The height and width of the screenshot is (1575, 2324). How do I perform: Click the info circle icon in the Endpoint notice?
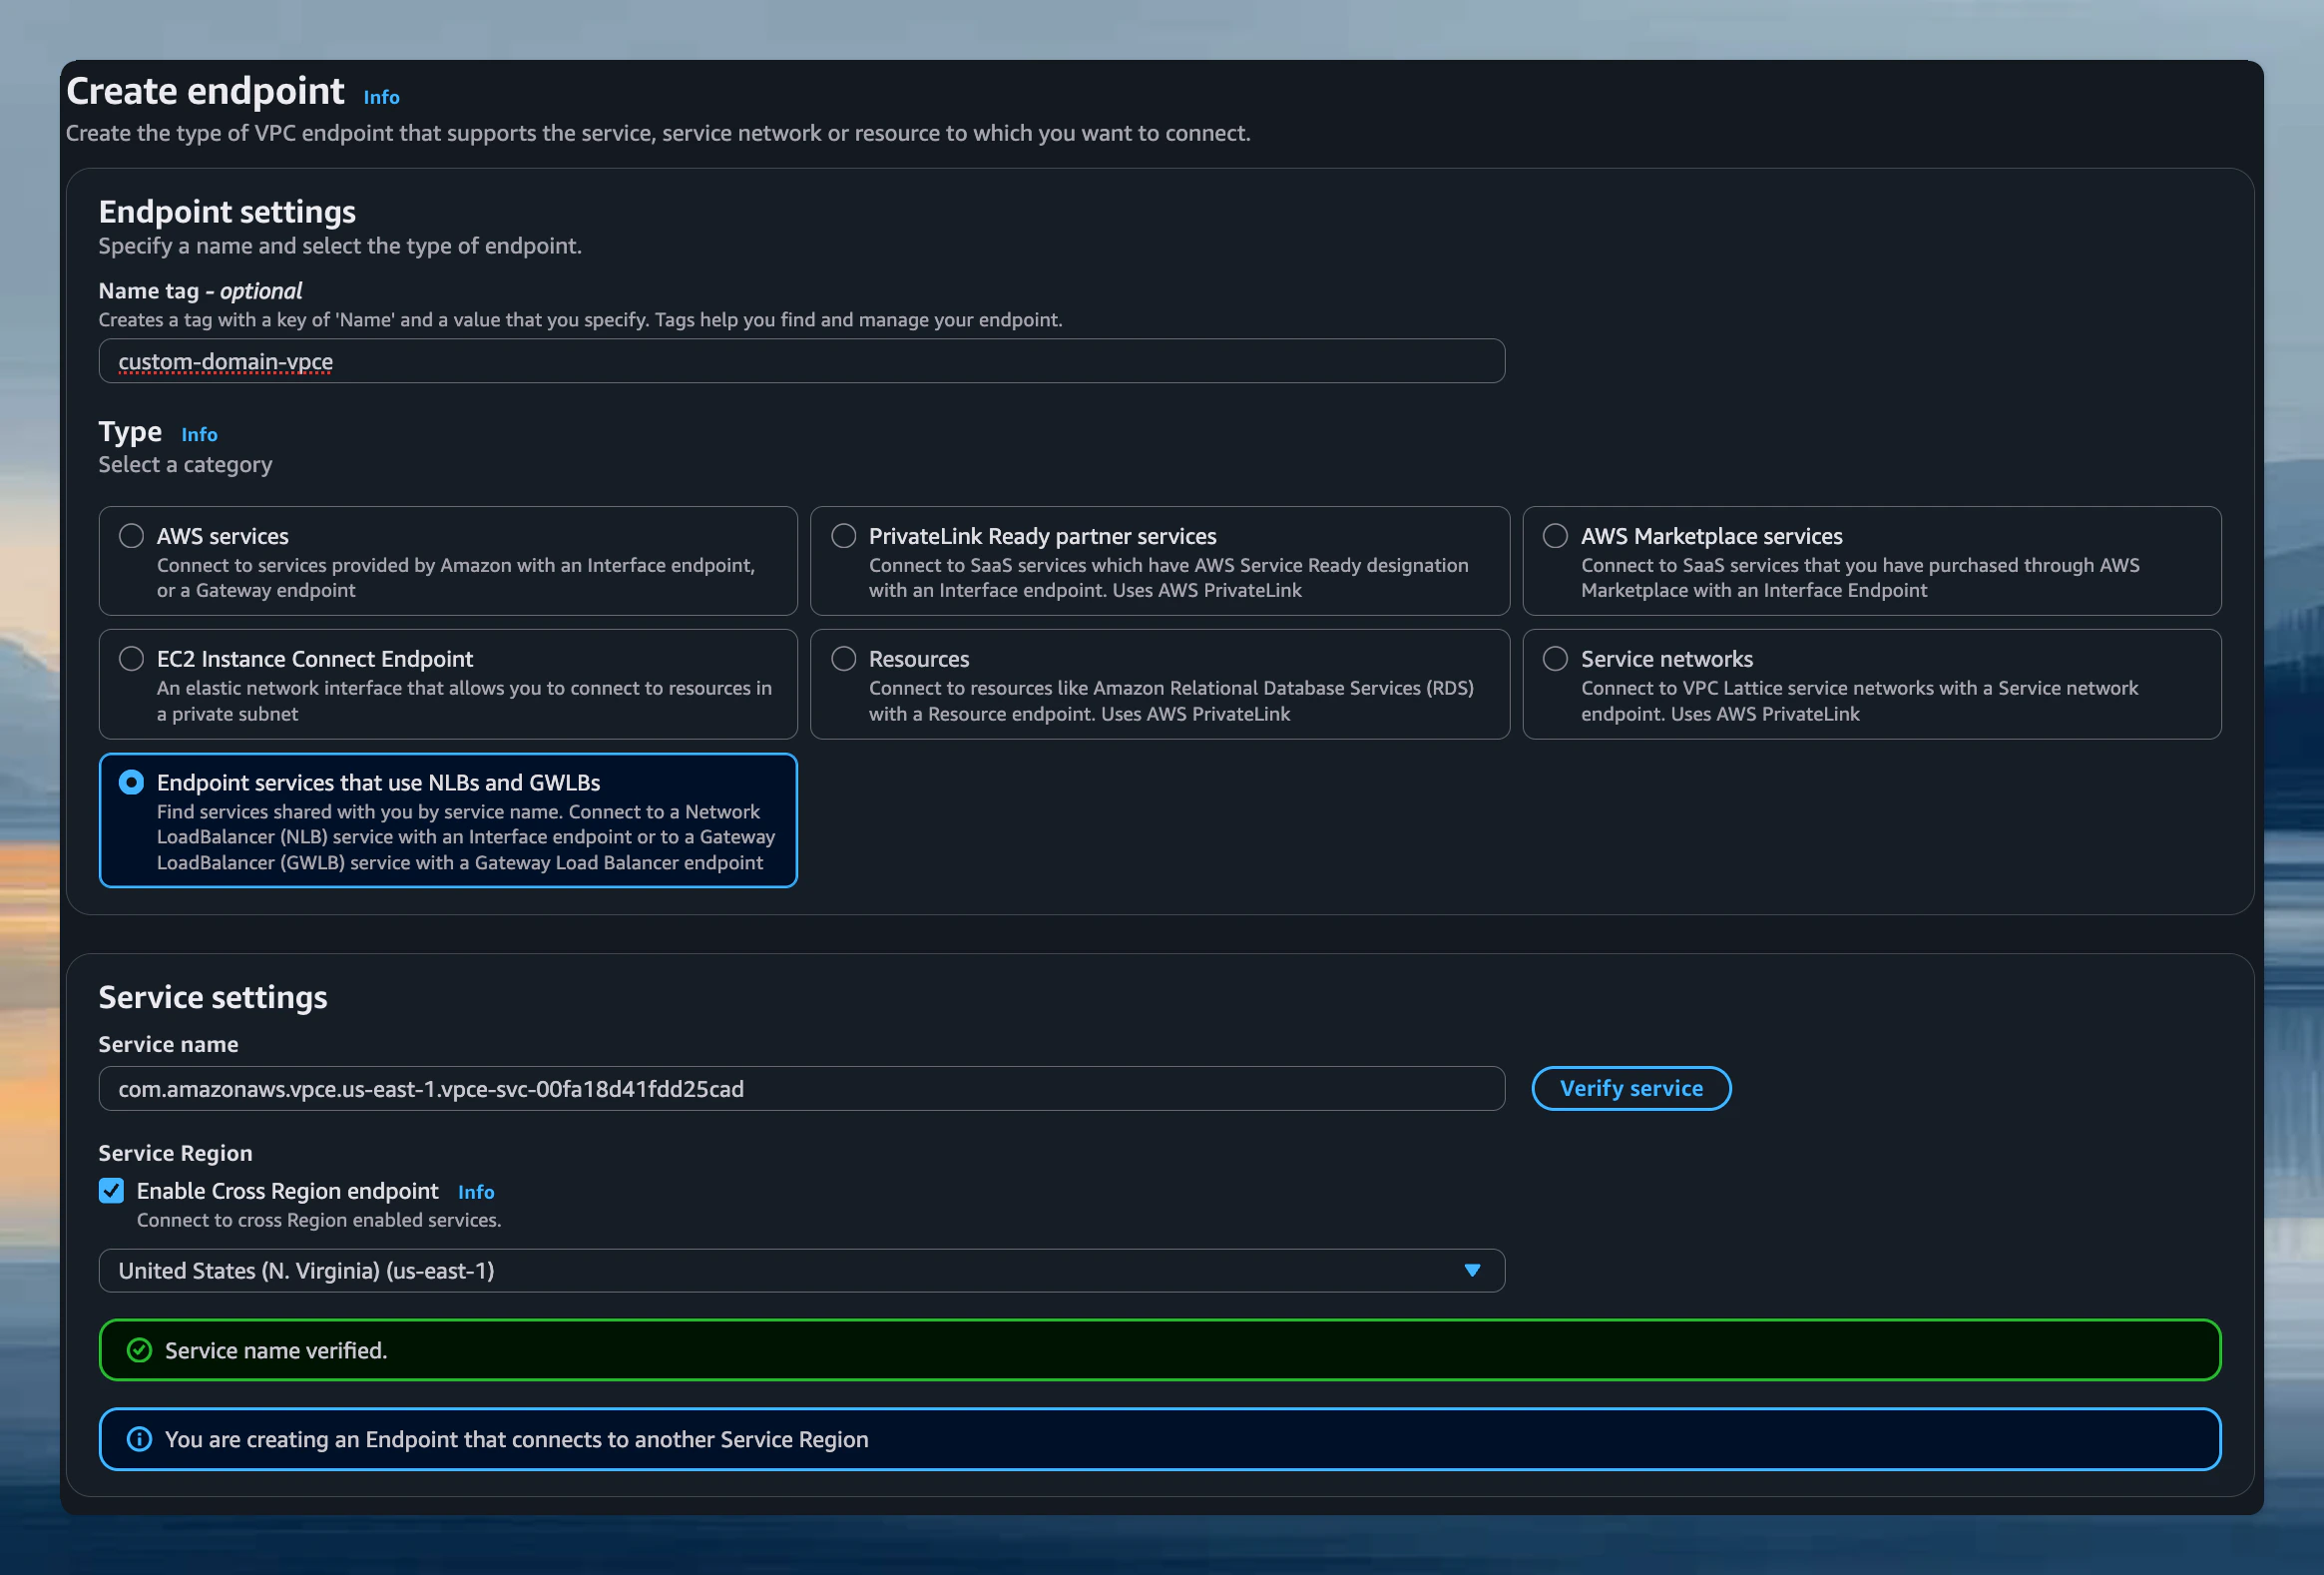point(138,1439)
